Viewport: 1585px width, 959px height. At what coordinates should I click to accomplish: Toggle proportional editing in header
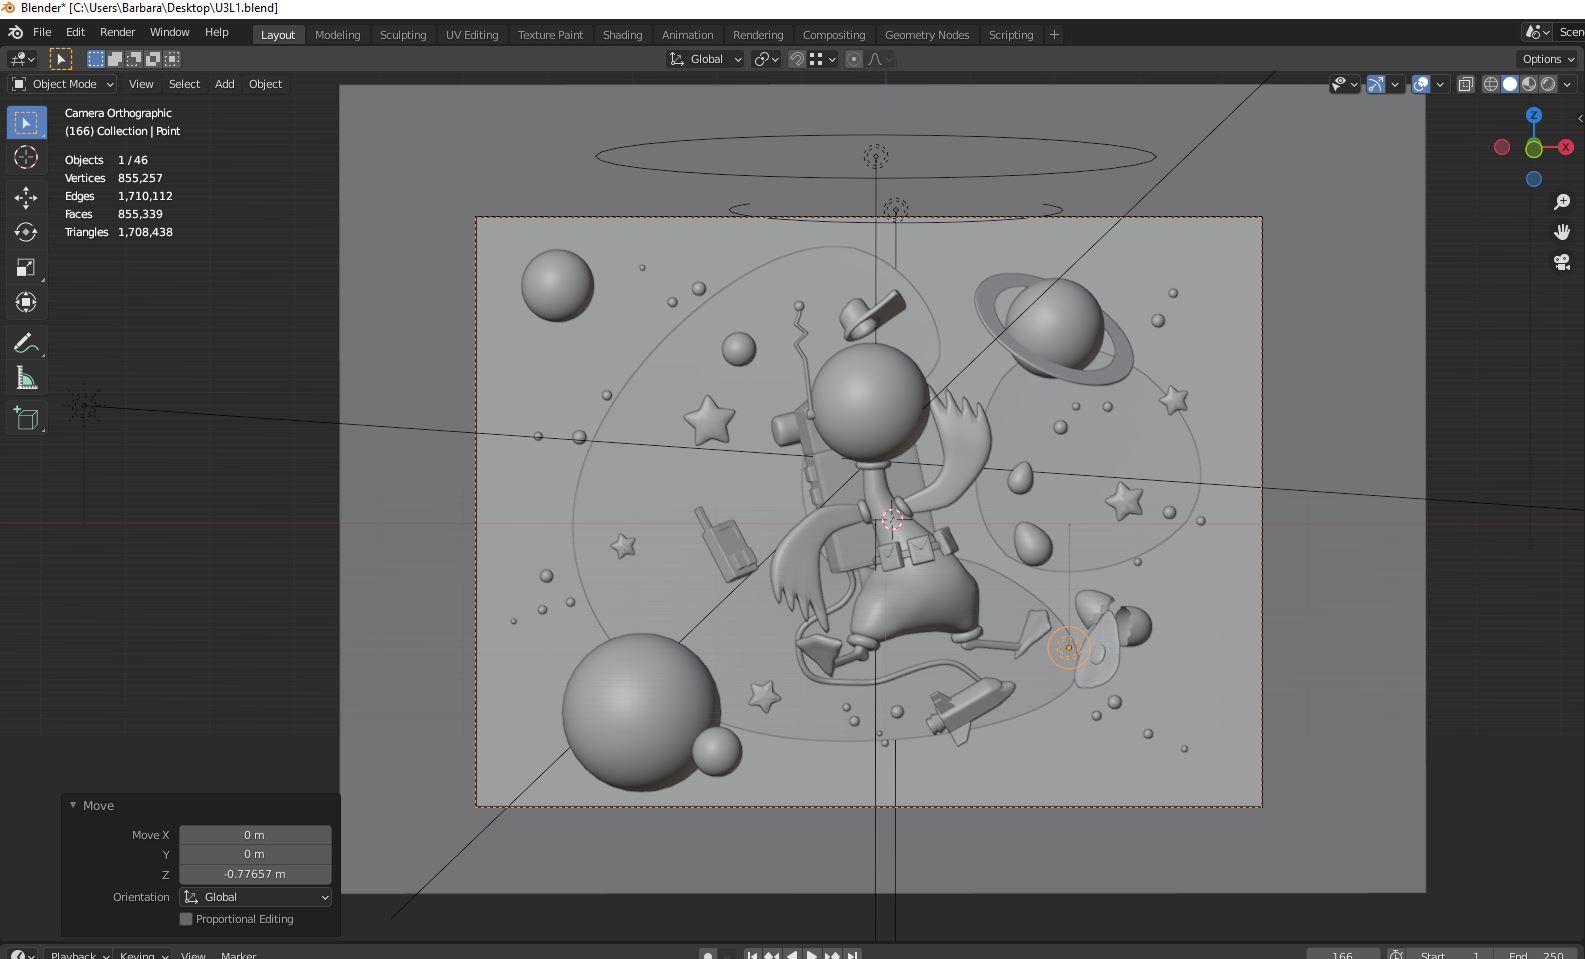coord(854,59)
